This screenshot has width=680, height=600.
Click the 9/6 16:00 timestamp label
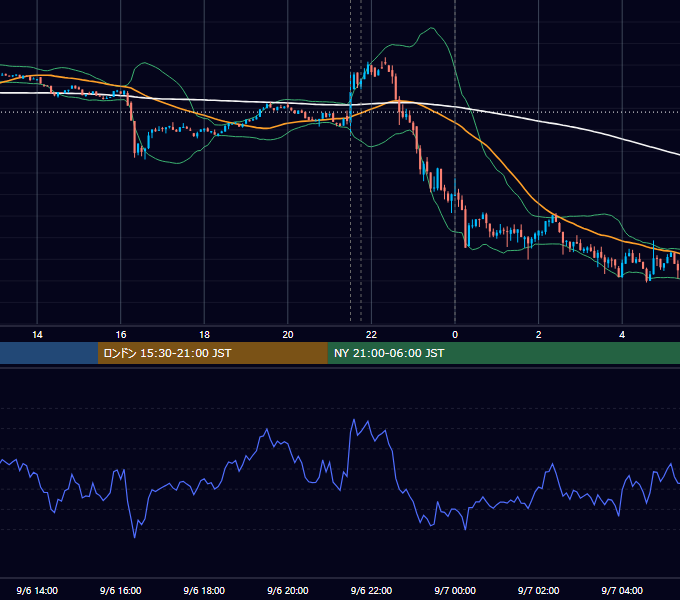pyautogui.click(x=121, y=590)
